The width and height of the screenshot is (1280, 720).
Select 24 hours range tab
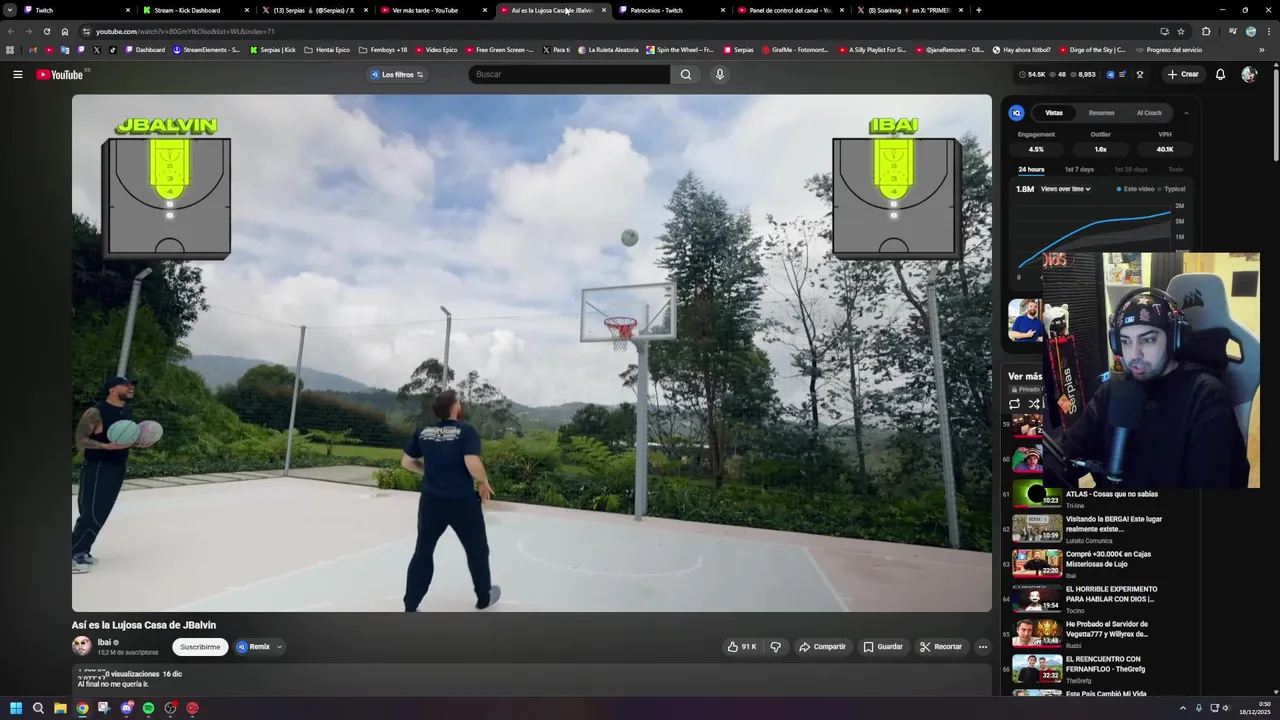tap(1031, 170)
